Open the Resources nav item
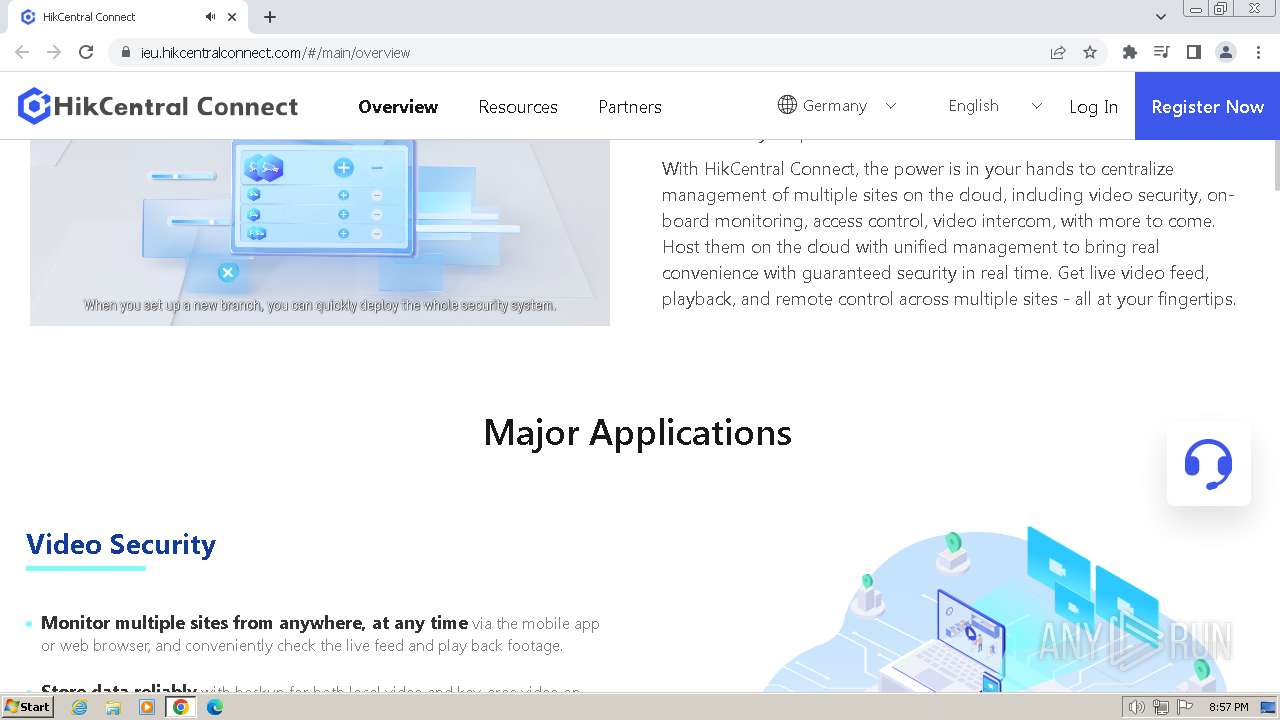This screenshot has width=1280, height=720. point(518,106)
